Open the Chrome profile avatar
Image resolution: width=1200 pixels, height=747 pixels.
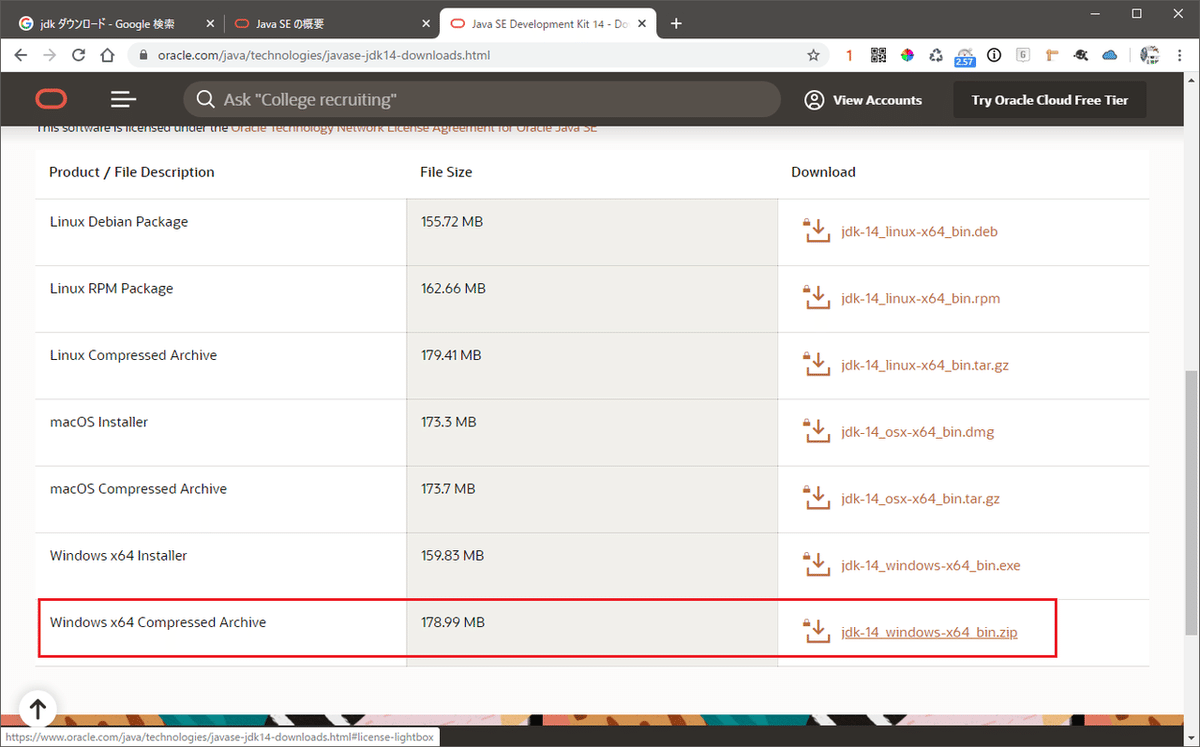[1149, 55]
